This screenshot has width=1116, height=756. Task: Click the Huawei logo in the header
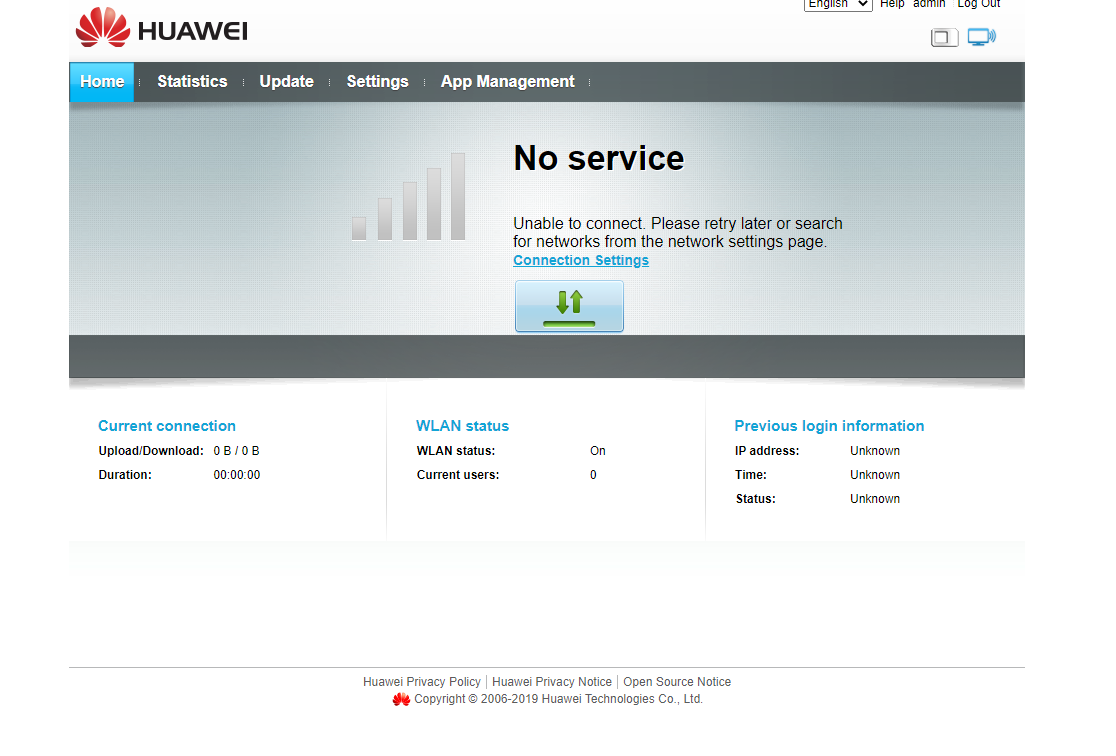click(161, 28)
